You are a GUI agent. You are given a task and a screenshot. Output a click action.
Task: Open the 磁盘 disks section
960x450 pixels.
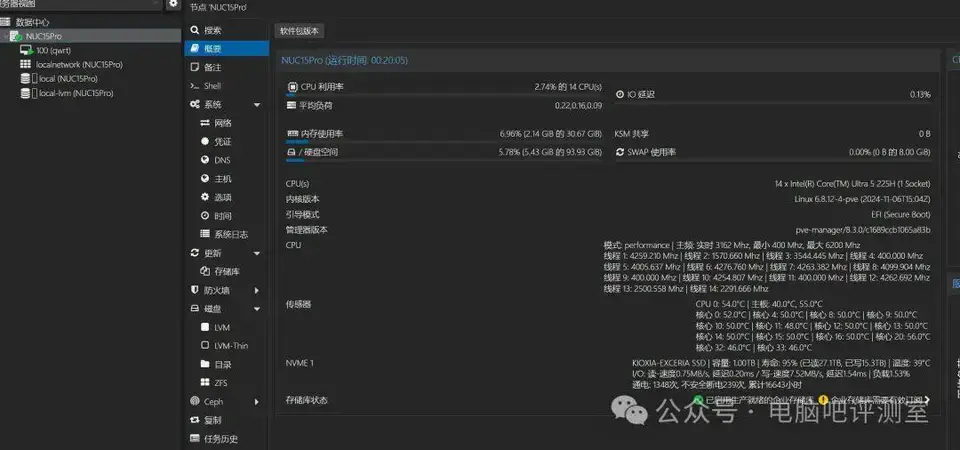pos(213,309)
